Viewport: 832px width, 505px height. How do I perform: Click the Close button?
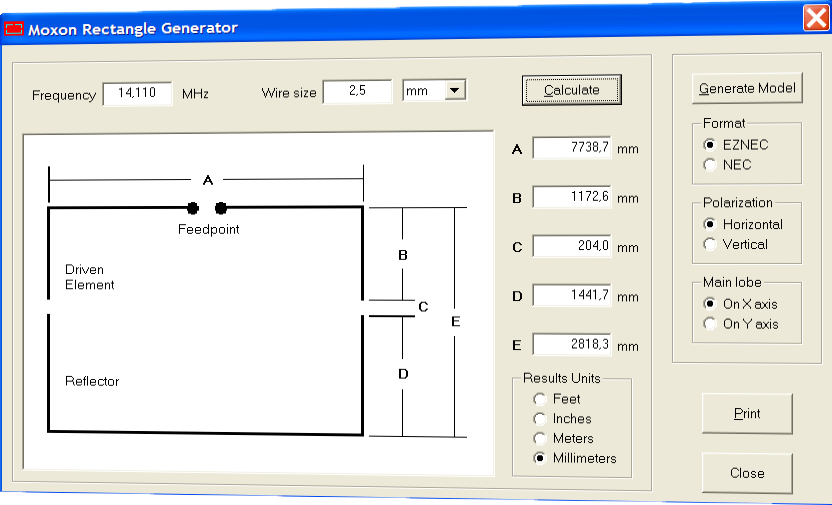(747, 473)
